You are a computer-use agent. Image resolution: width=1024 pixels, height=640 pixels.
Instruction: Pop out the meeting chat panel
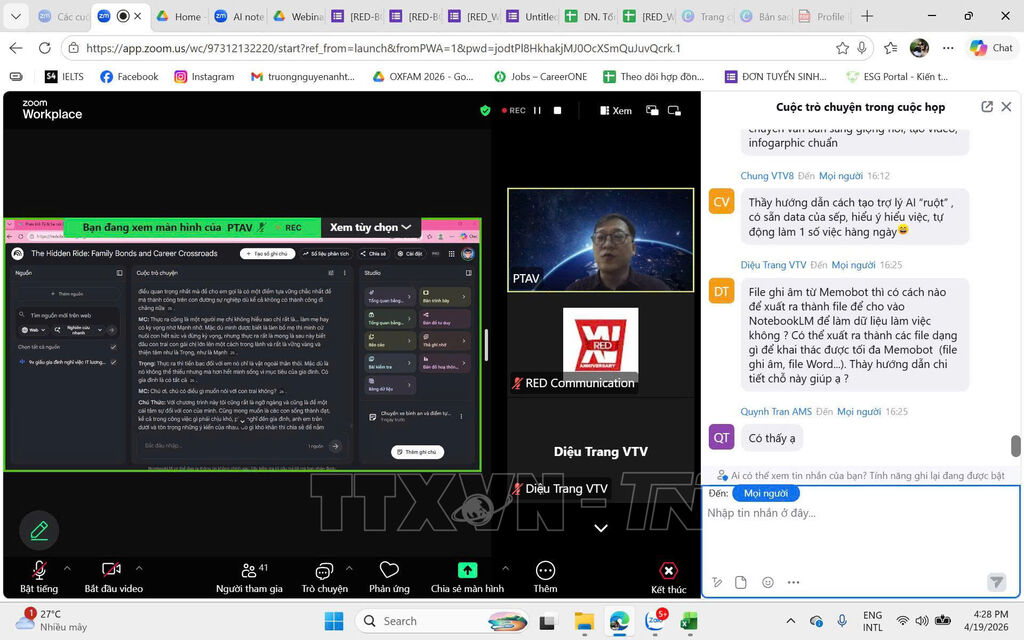pyautogui.click(x=987, y=107)
